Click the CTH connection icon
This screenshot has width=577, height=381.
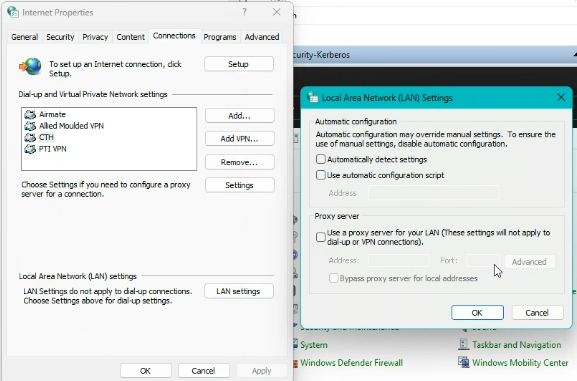click(30, 137)
